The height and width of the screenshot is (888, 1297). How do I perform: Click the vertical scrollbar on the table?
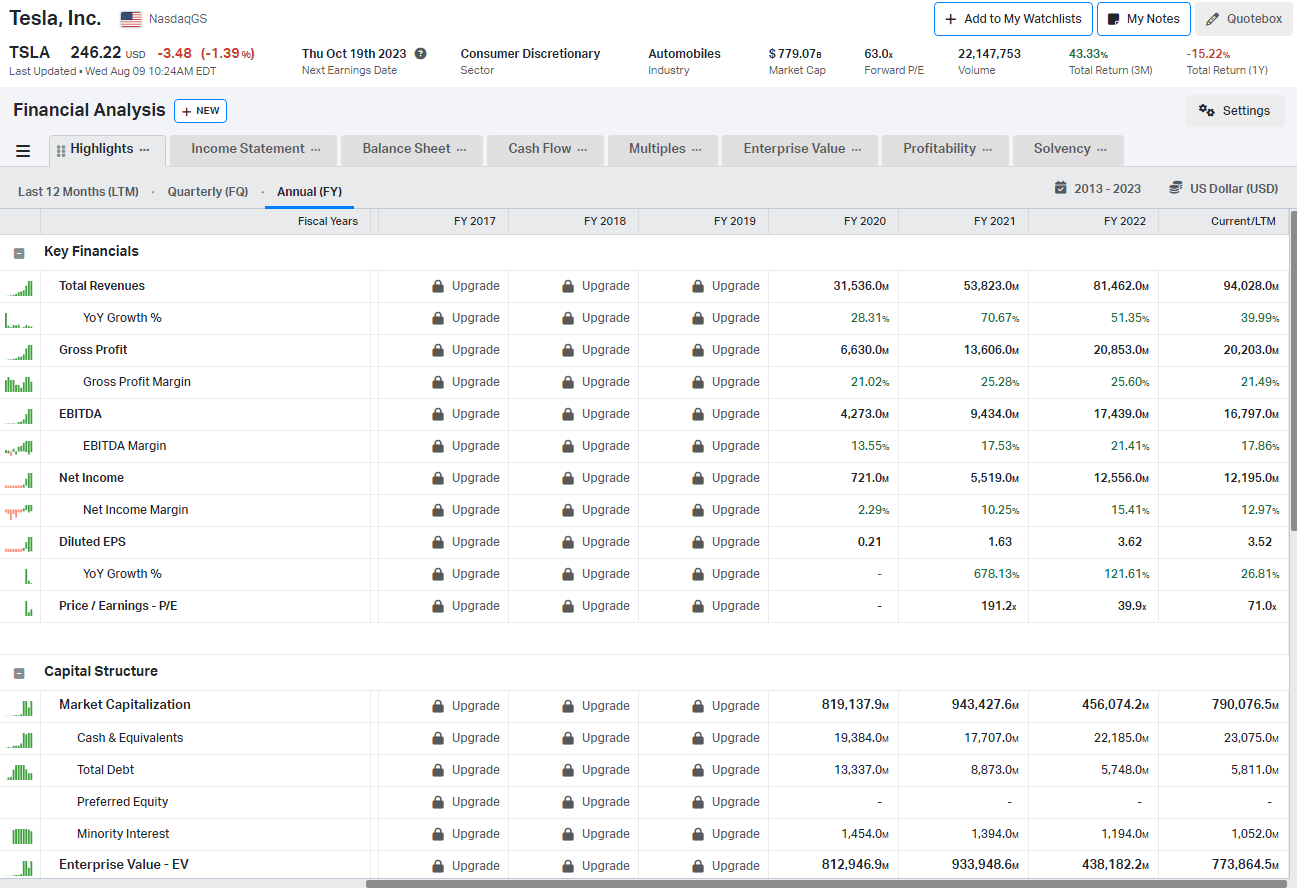pos(1293,370)
